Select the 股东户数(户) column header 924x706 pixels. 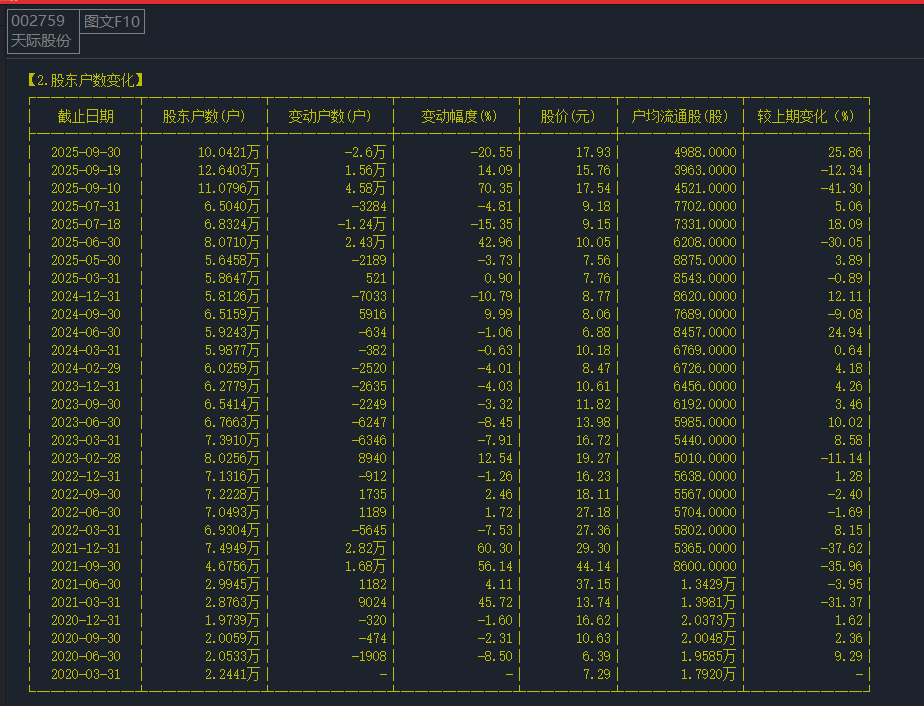pos(204,116)
